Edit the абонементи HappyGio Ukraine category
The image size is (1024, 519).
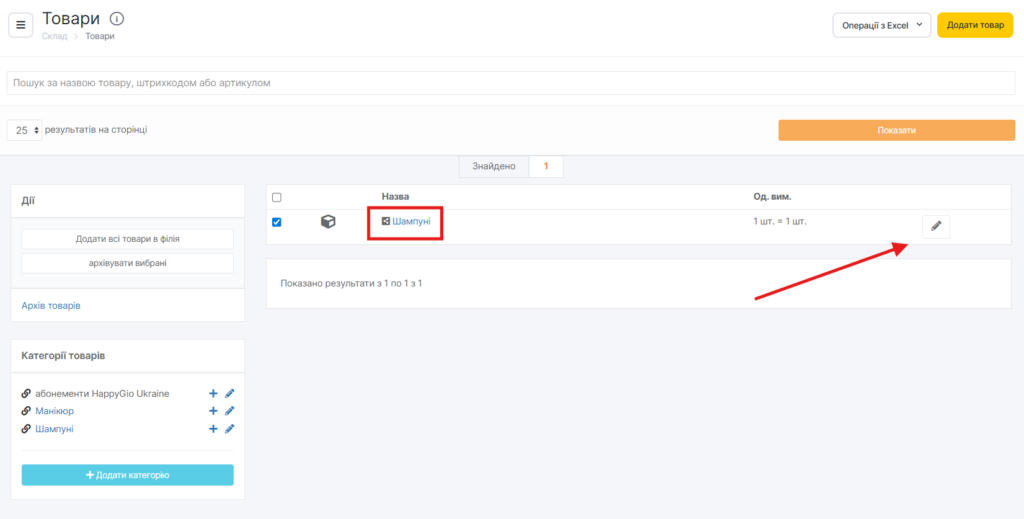click(229, 394)
